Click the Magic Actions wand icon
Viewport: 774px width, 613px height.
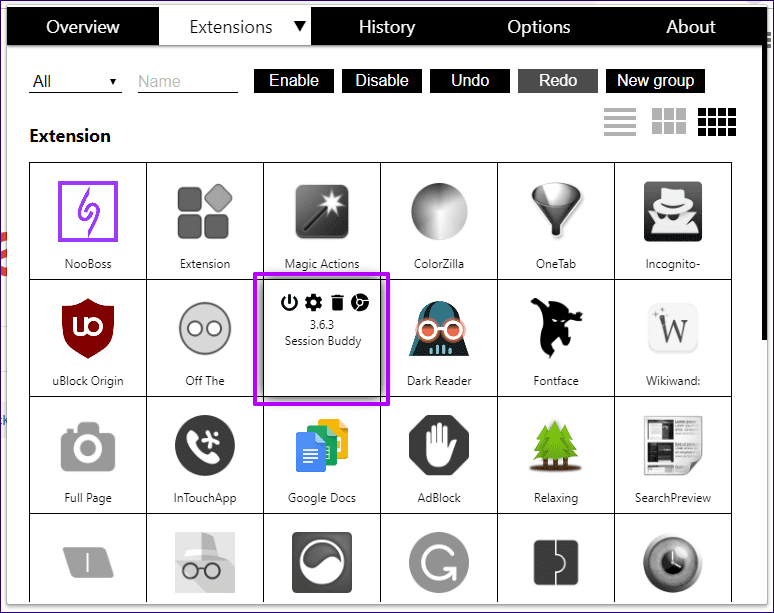tap(322, 211)
